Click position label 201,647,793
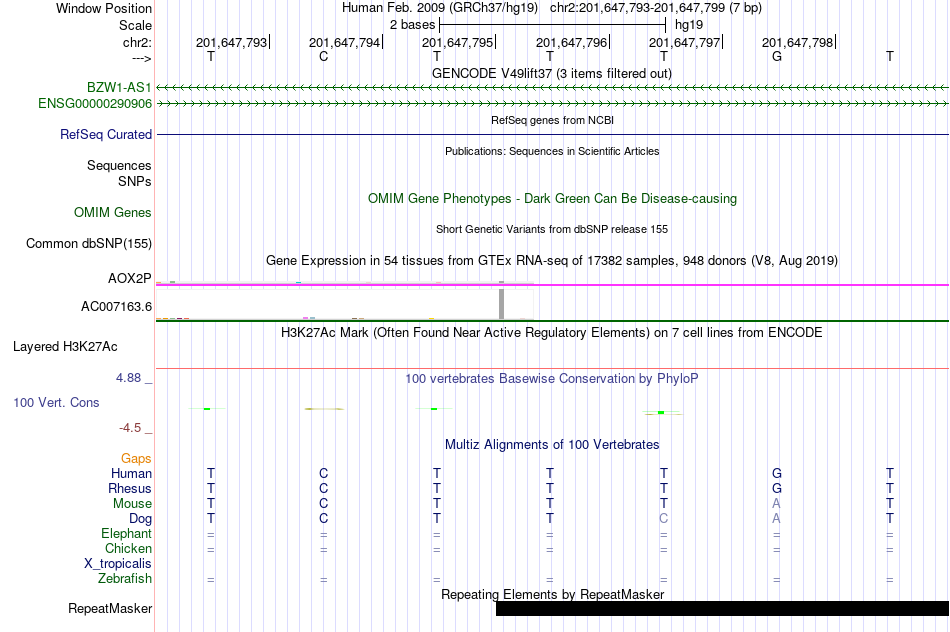Screen dimensions: 950x632 [231, 42]
